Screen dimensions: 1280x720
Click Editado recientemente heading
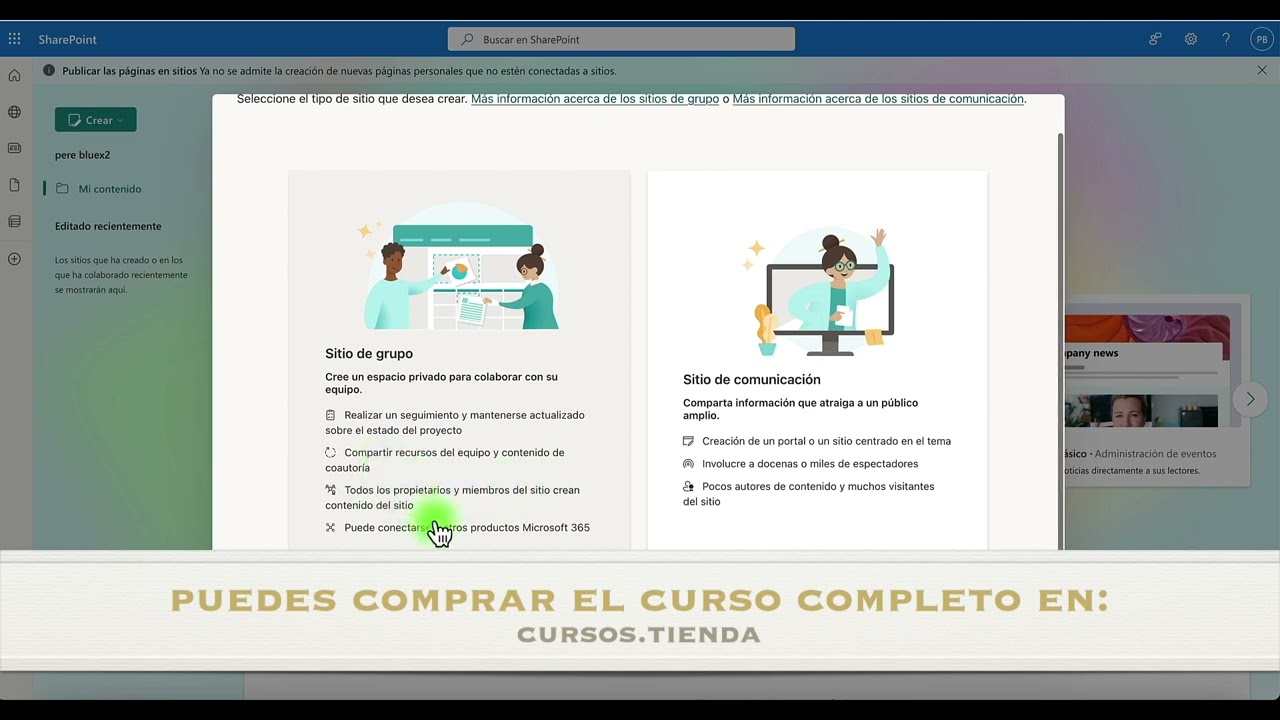[x=108, y=226]
